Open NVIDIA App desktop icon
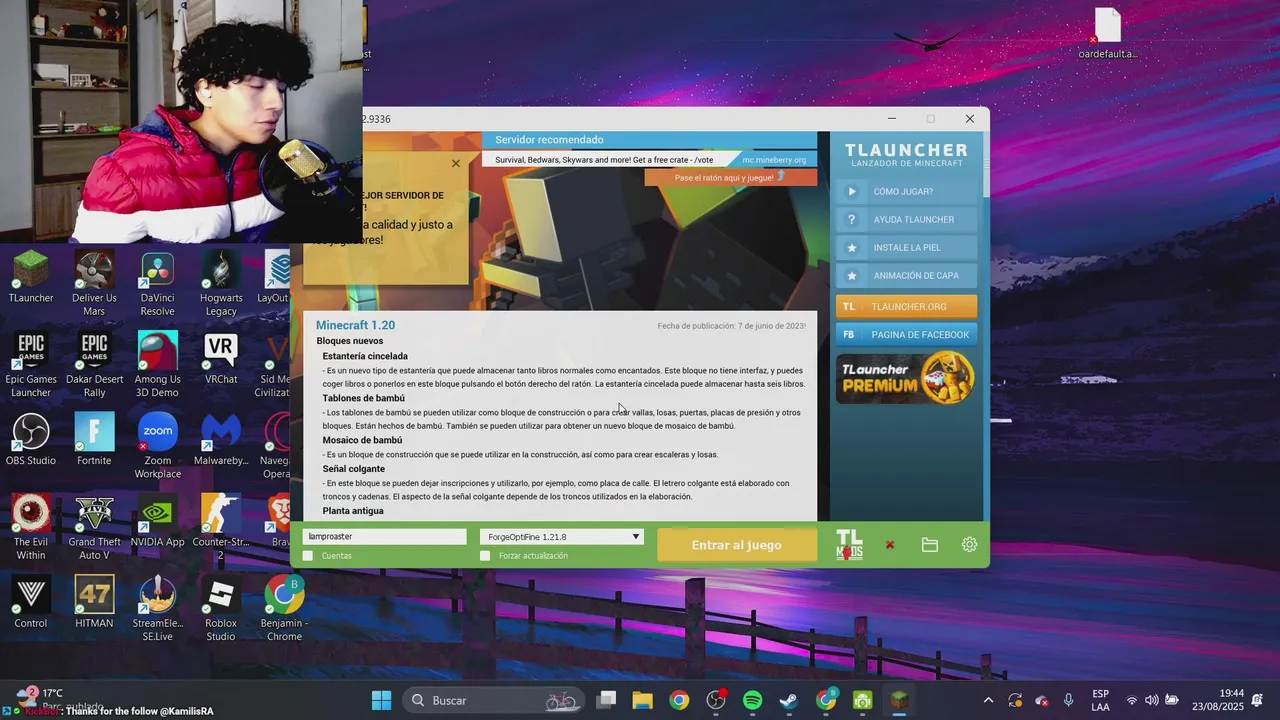The width and height of the screenshot is (1280, 720). click(157, 520)
